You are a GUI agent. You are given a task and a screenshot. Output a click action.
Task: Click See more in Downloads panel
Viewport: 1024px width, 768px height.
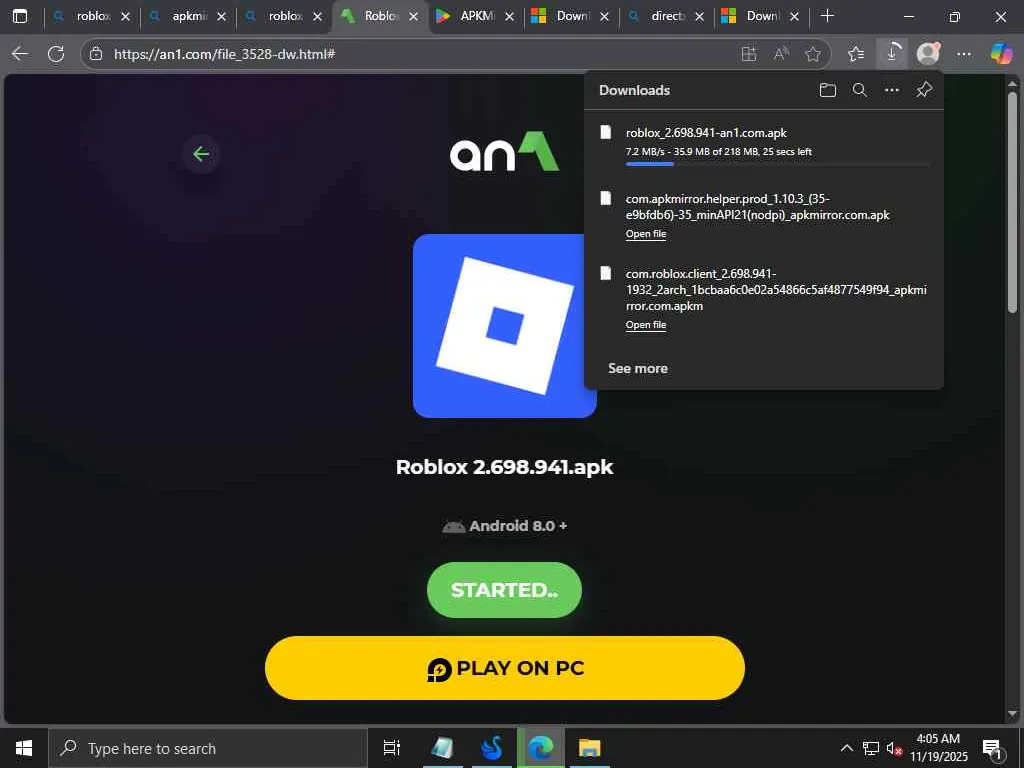click(x=637, y=368)
